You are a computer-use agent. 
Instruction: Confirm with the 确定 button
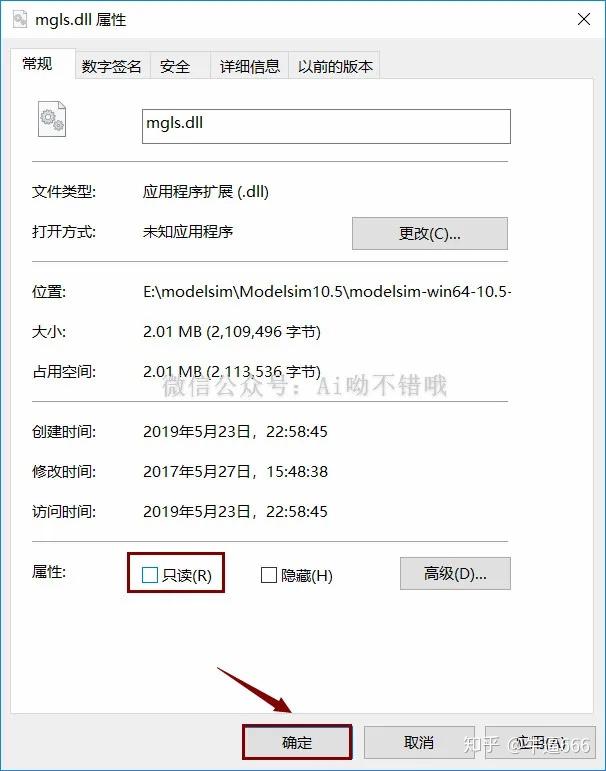pyautogui.click(x=297, y=741)
